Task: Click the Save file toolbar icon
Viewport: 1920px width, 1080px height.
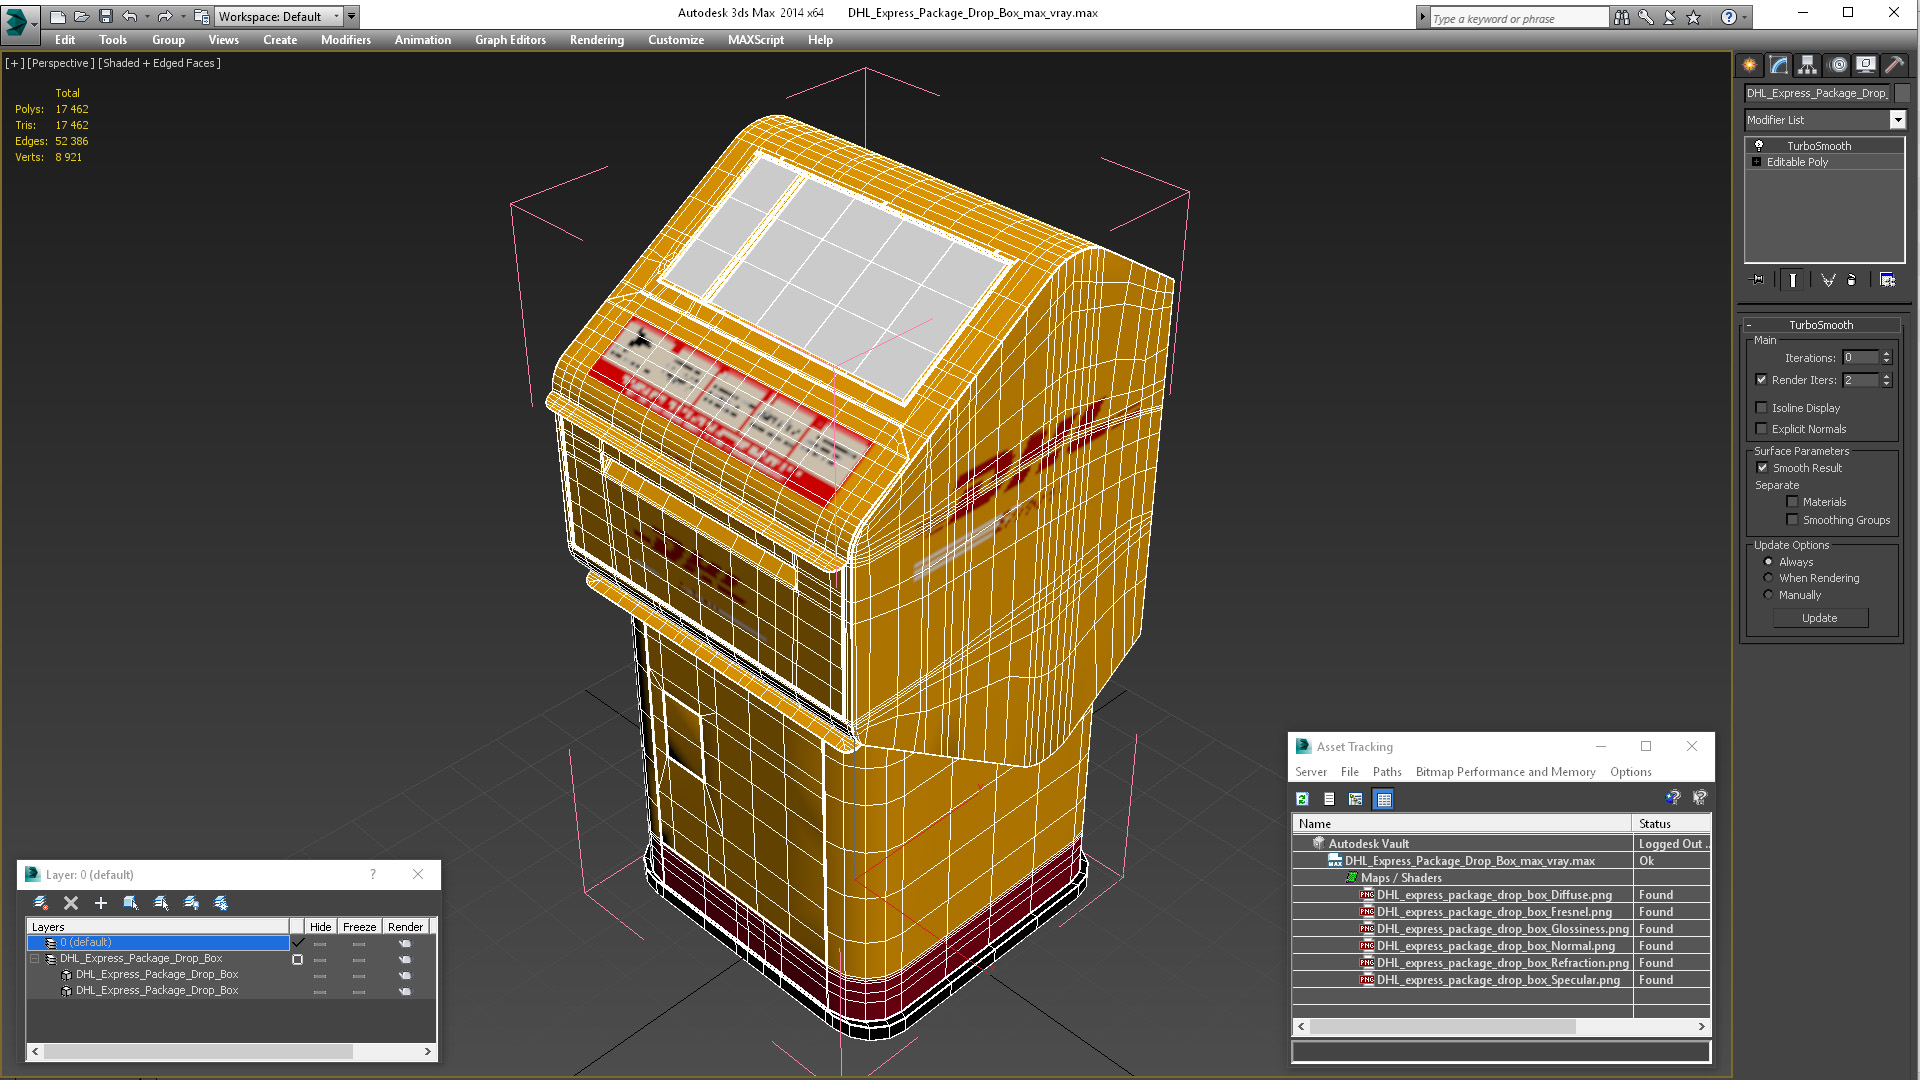Action: 105,16
